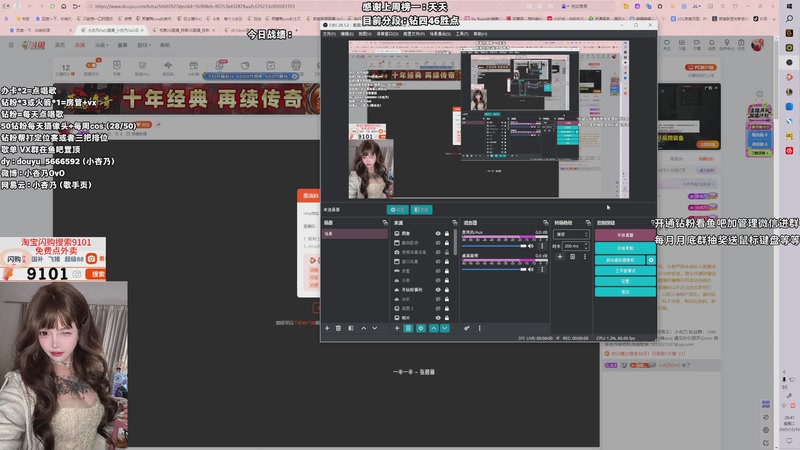Mute the 桌面音频 channel
The image size is (800, 450).
(x=531, y=269)
